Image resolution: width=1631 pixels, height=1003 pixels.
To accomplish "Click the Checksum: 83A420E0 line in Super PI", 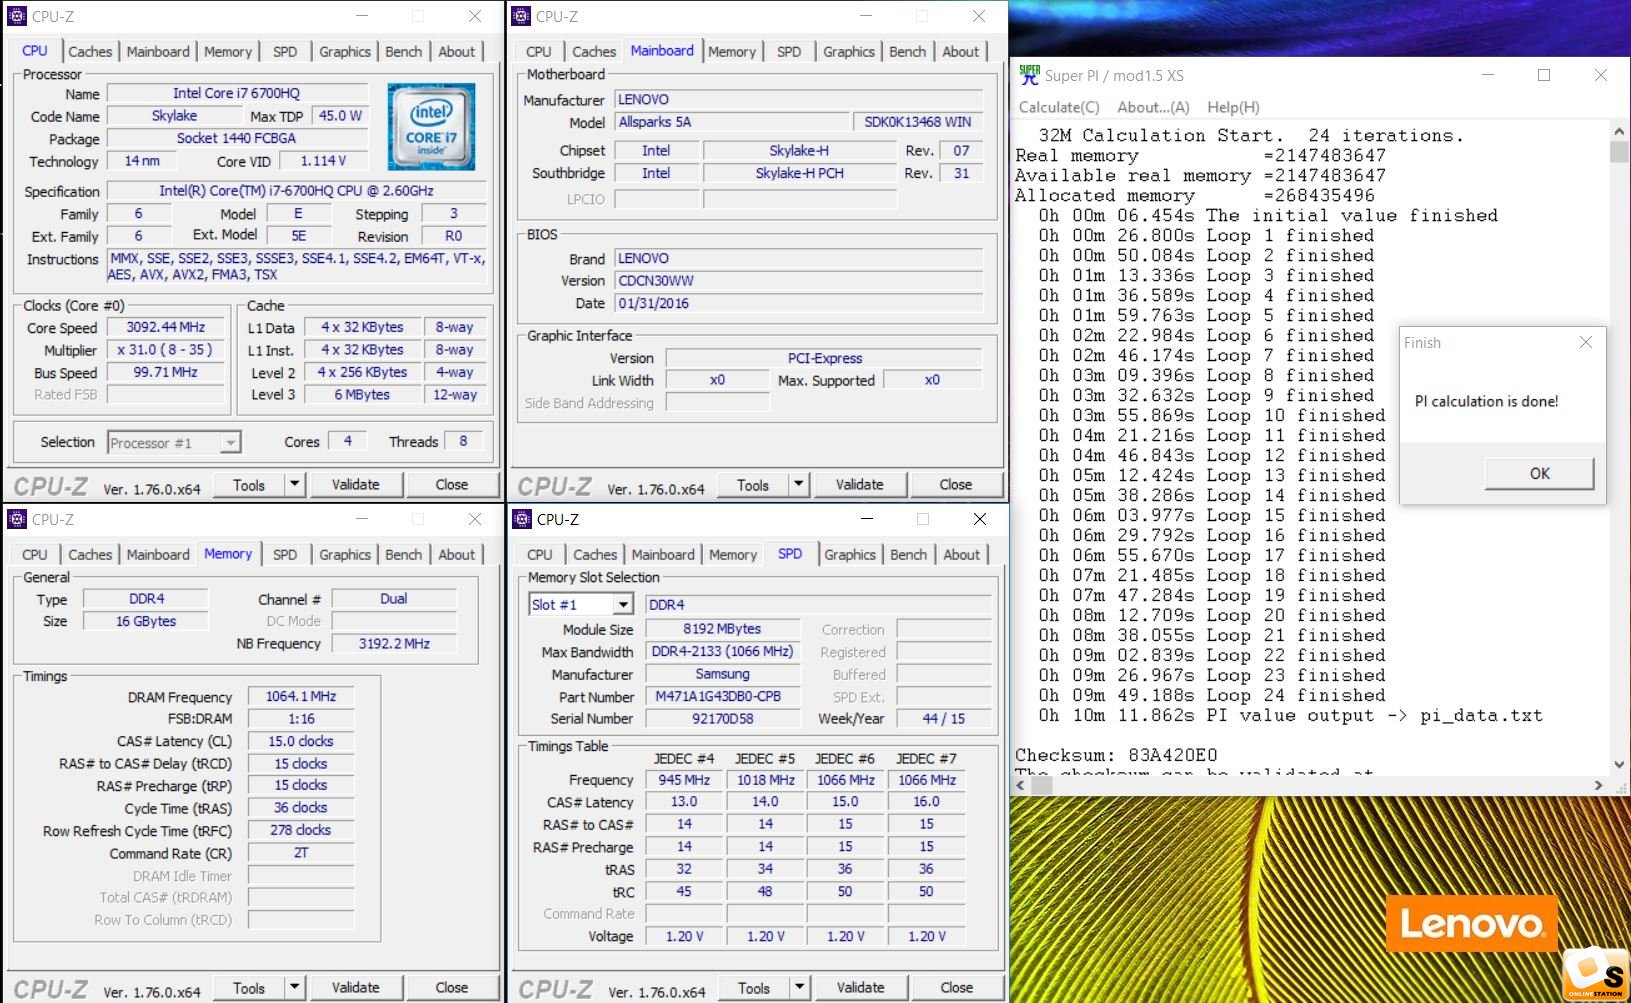I will 1116,755.
